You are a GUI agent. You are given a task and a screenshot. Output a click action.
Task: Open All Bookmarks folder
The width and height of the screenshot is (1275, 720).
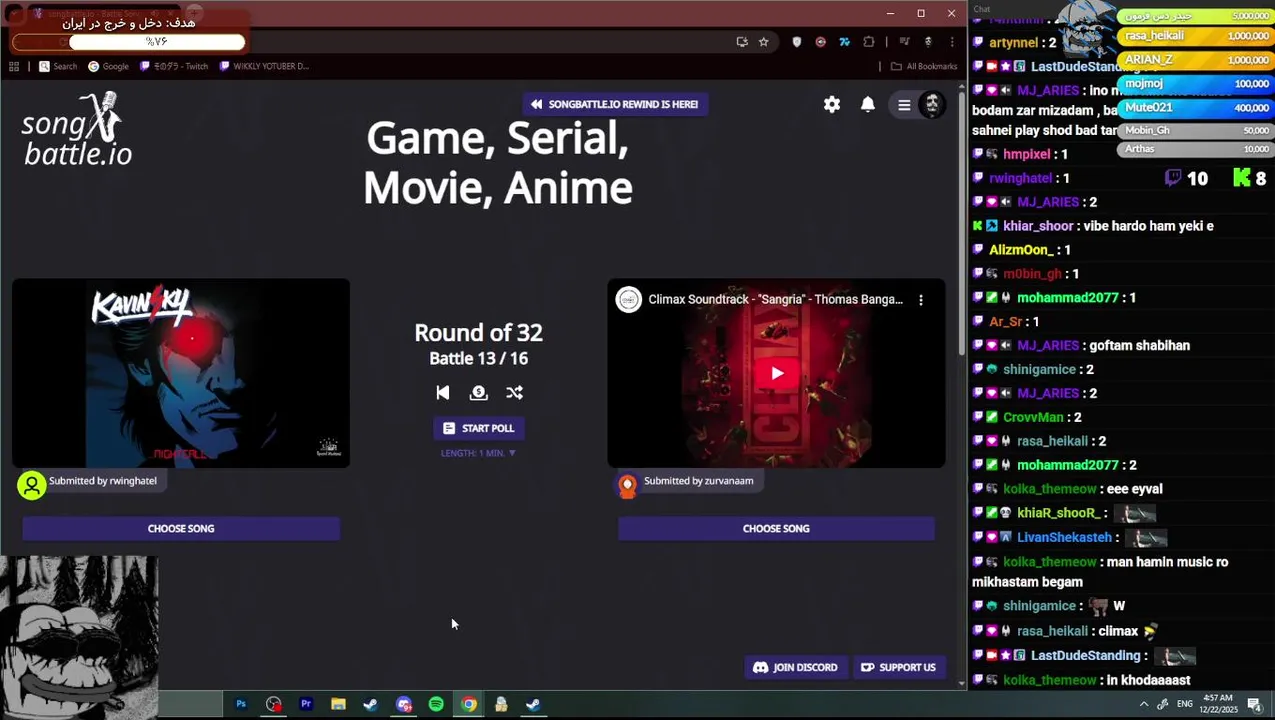[x=924, y=66]
